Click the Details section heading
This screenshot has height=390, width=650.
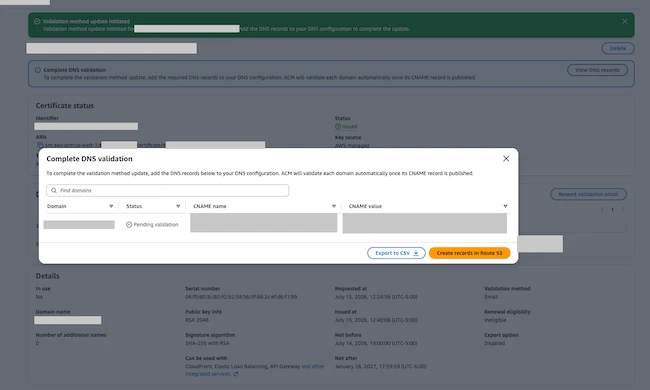(48, 276)
